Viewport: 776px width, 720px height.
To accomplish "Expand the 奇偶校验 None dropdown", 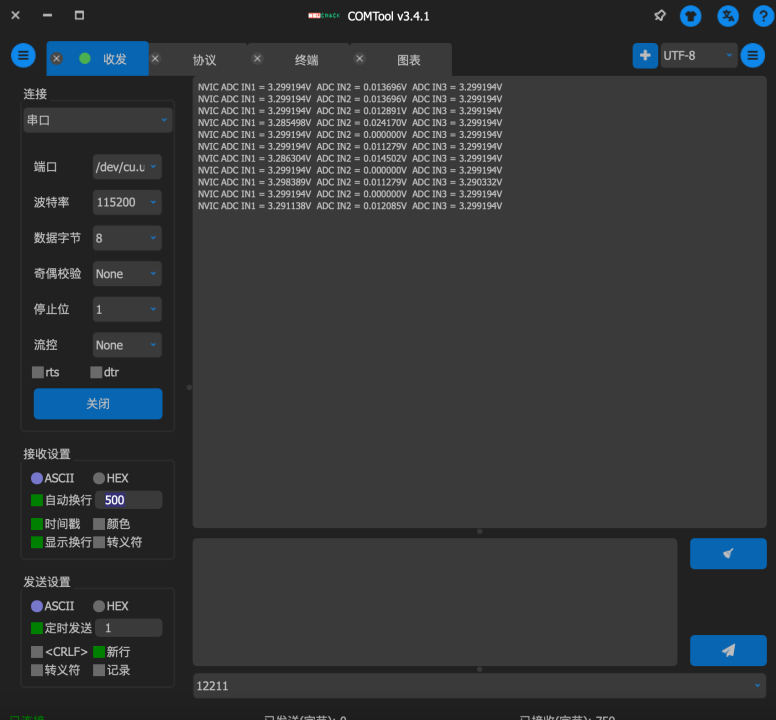I will 127,274.
